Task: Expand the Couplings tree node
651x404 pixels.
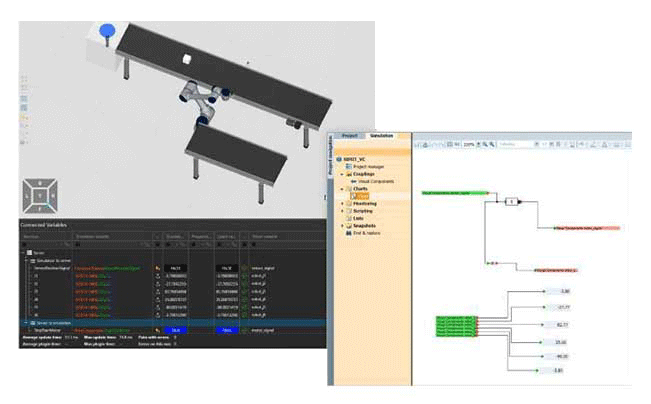Action: pos(342,174)
